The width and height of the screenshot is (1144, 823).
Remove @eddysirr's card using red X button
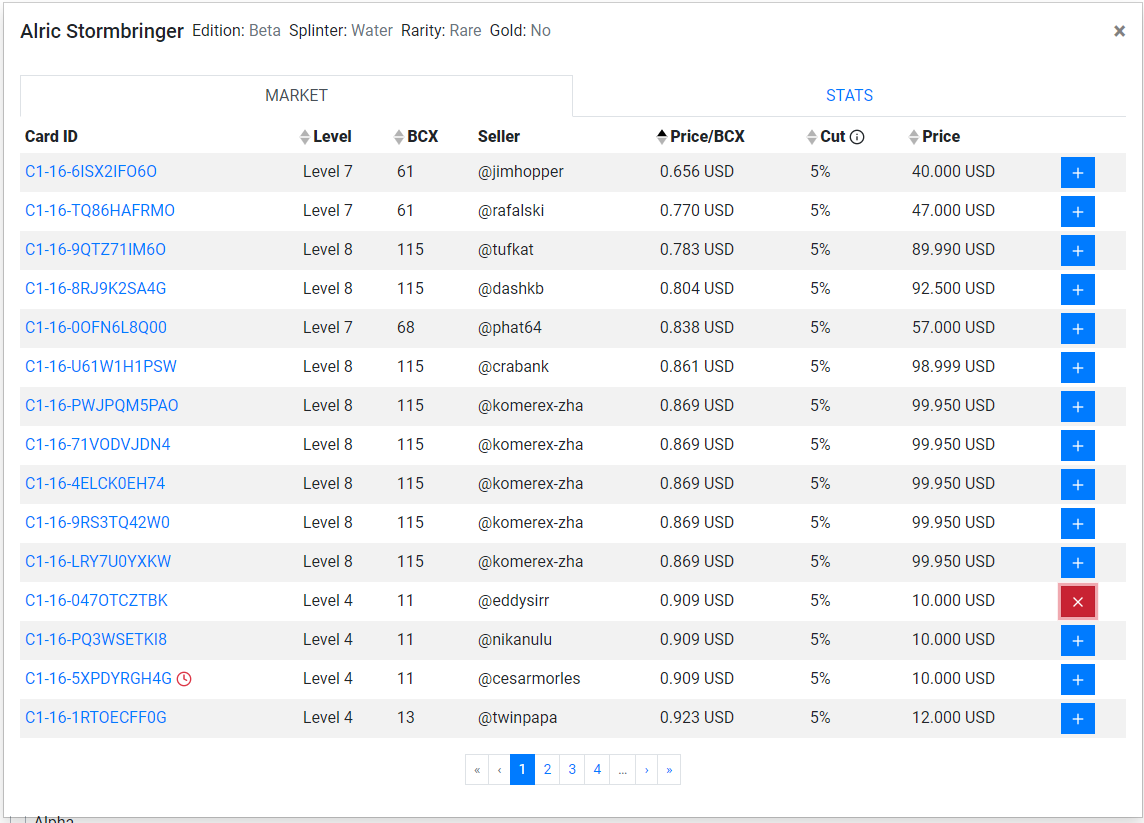tap(1077, 602)
